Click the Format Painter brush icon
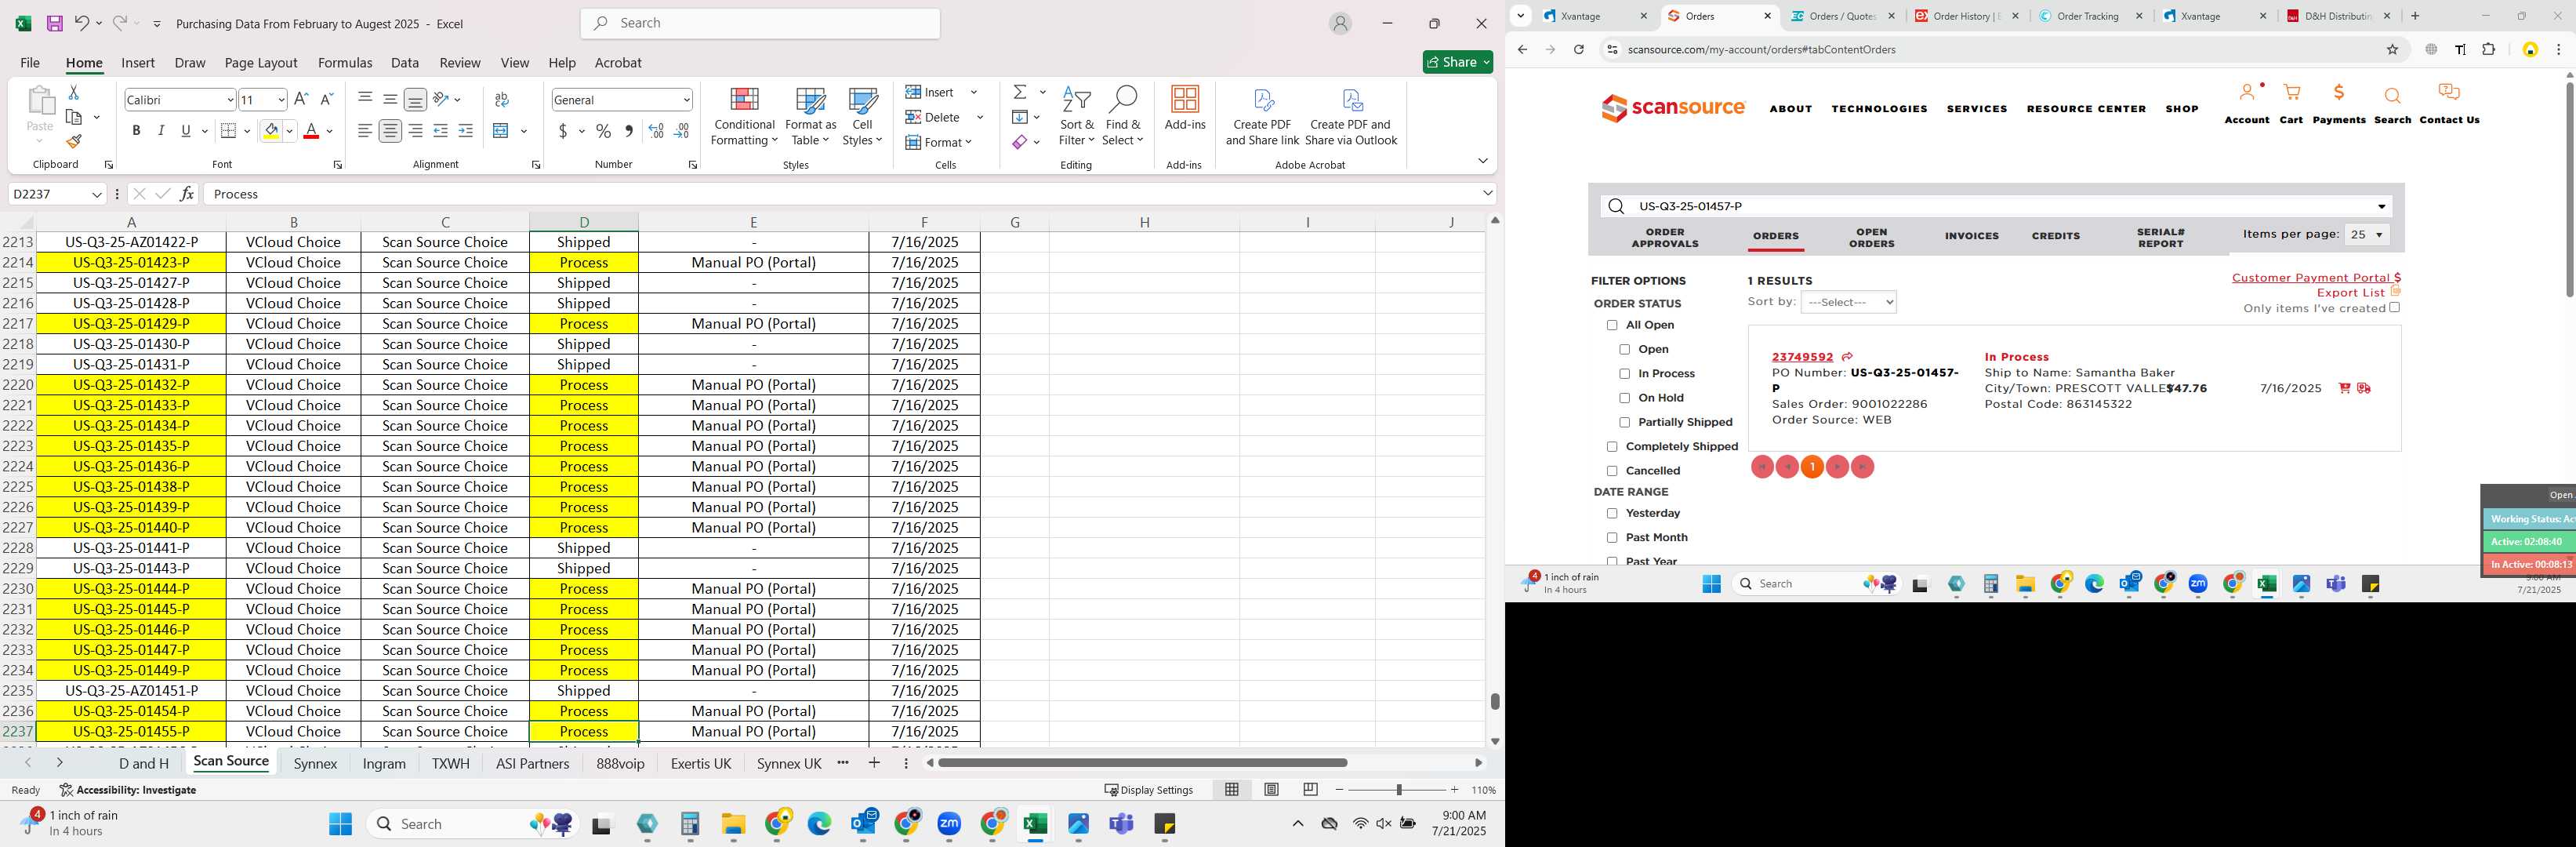Image resolution: width=2576 pixels, height=847 pixels. (74, 142)
